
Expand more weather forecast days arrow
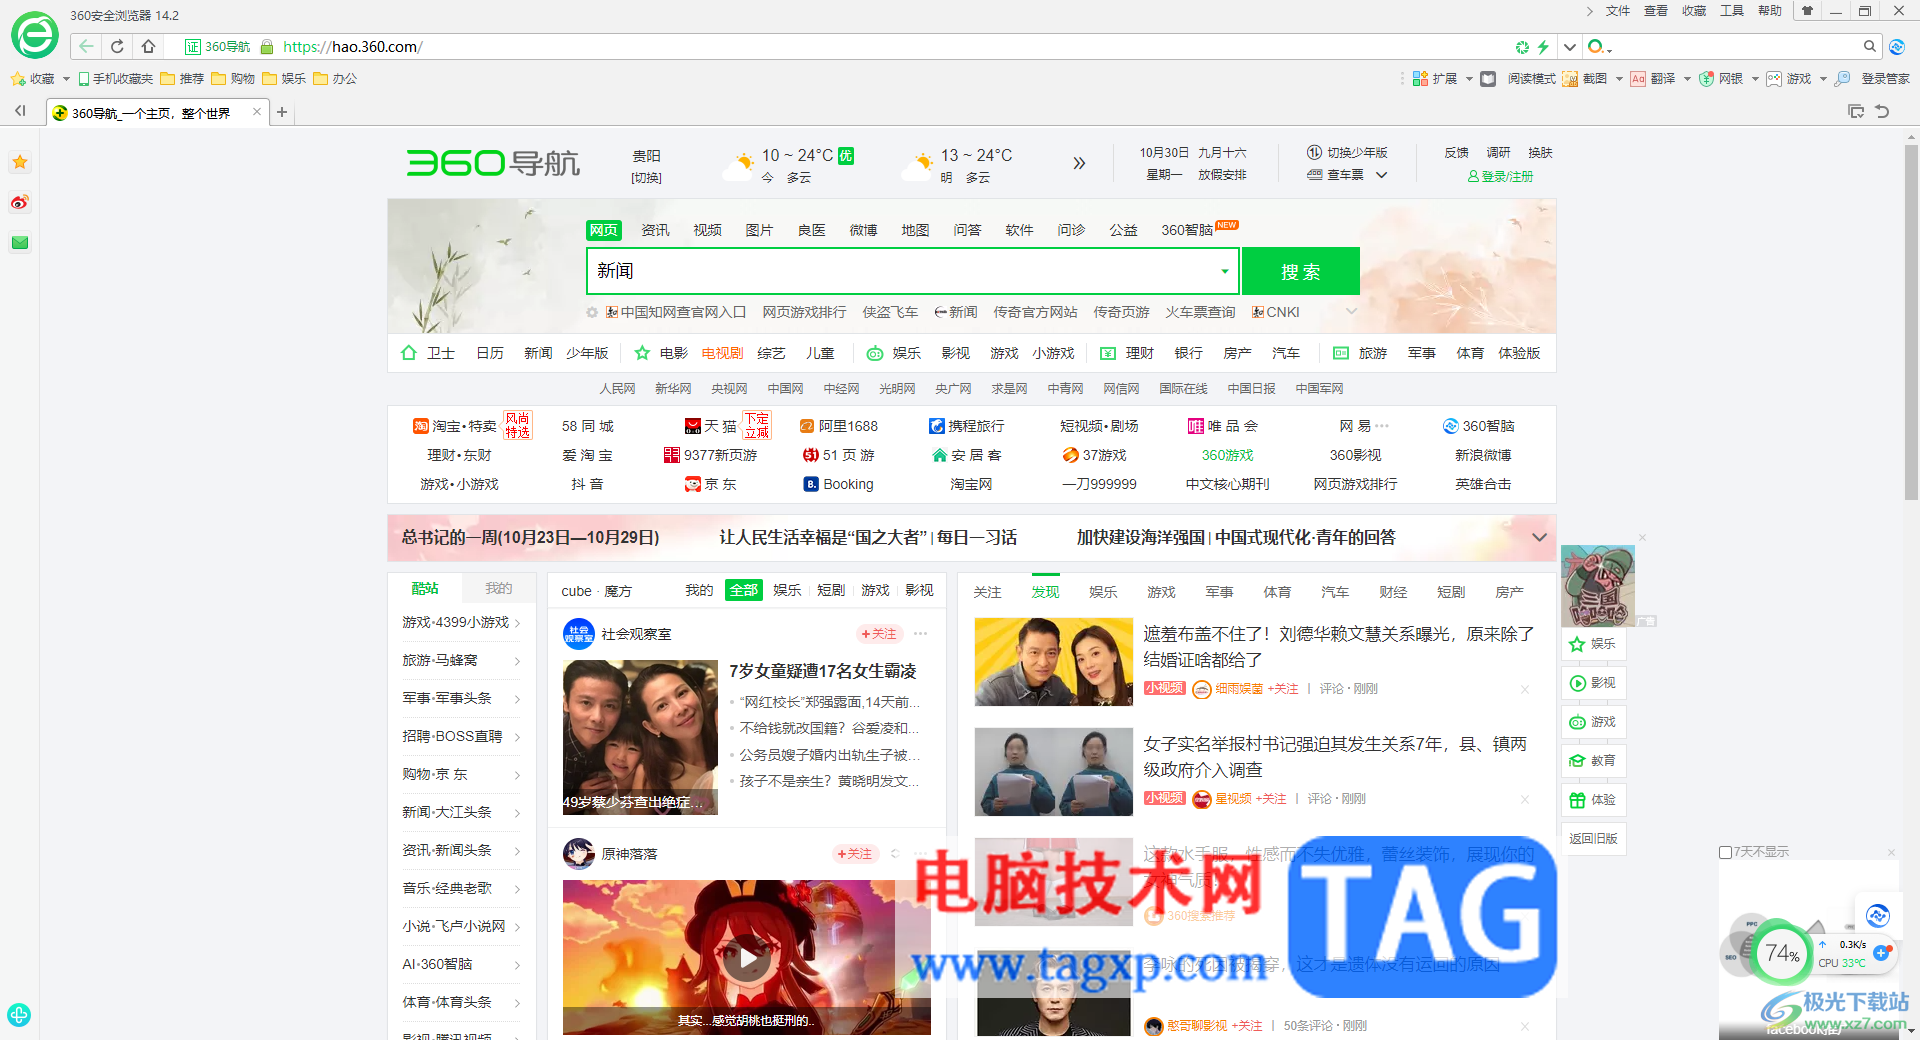point(1079,163)
